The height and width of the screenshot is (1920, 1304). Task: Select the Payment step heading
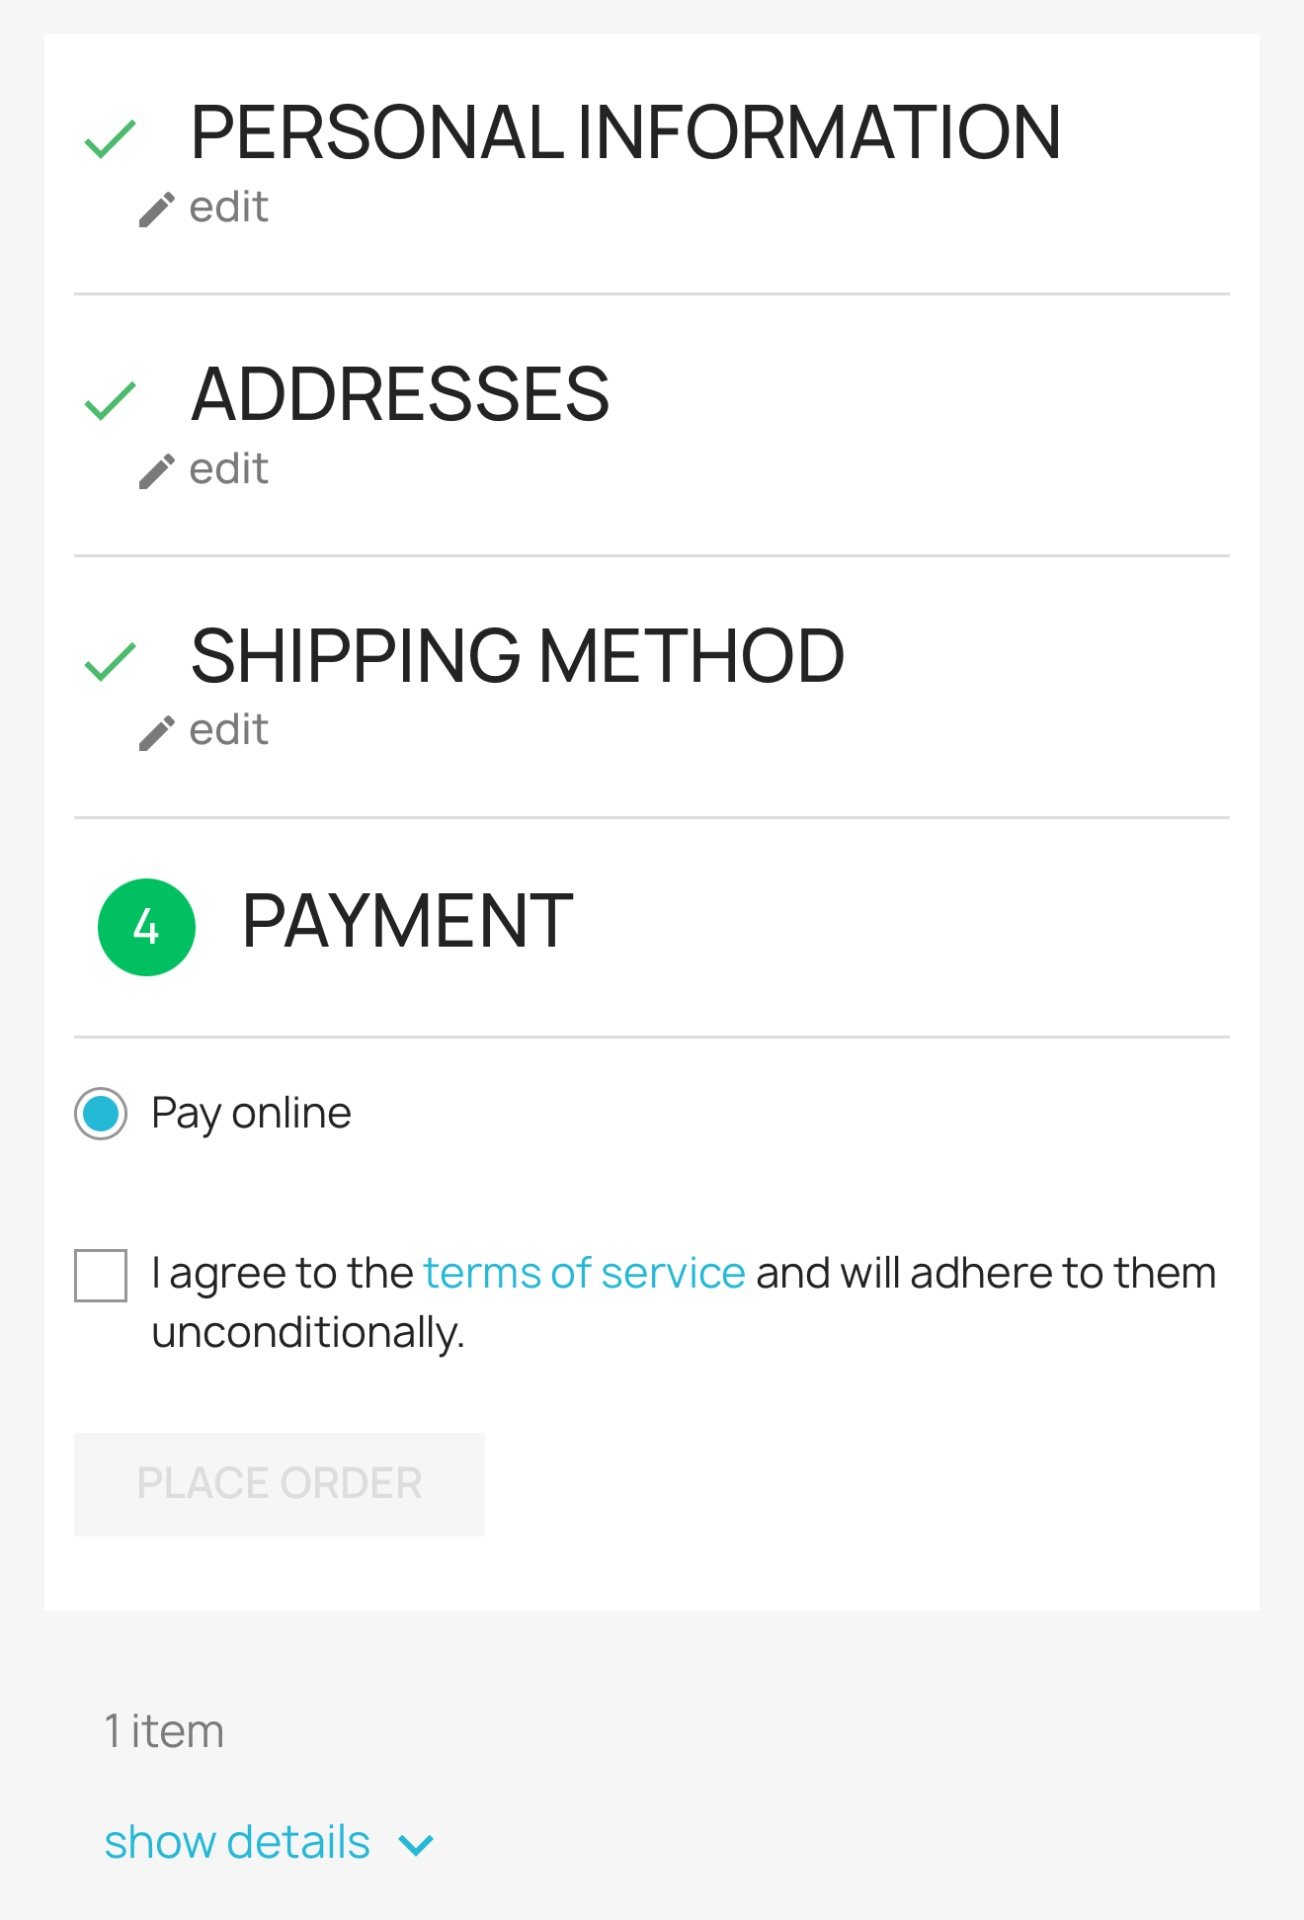407,921
